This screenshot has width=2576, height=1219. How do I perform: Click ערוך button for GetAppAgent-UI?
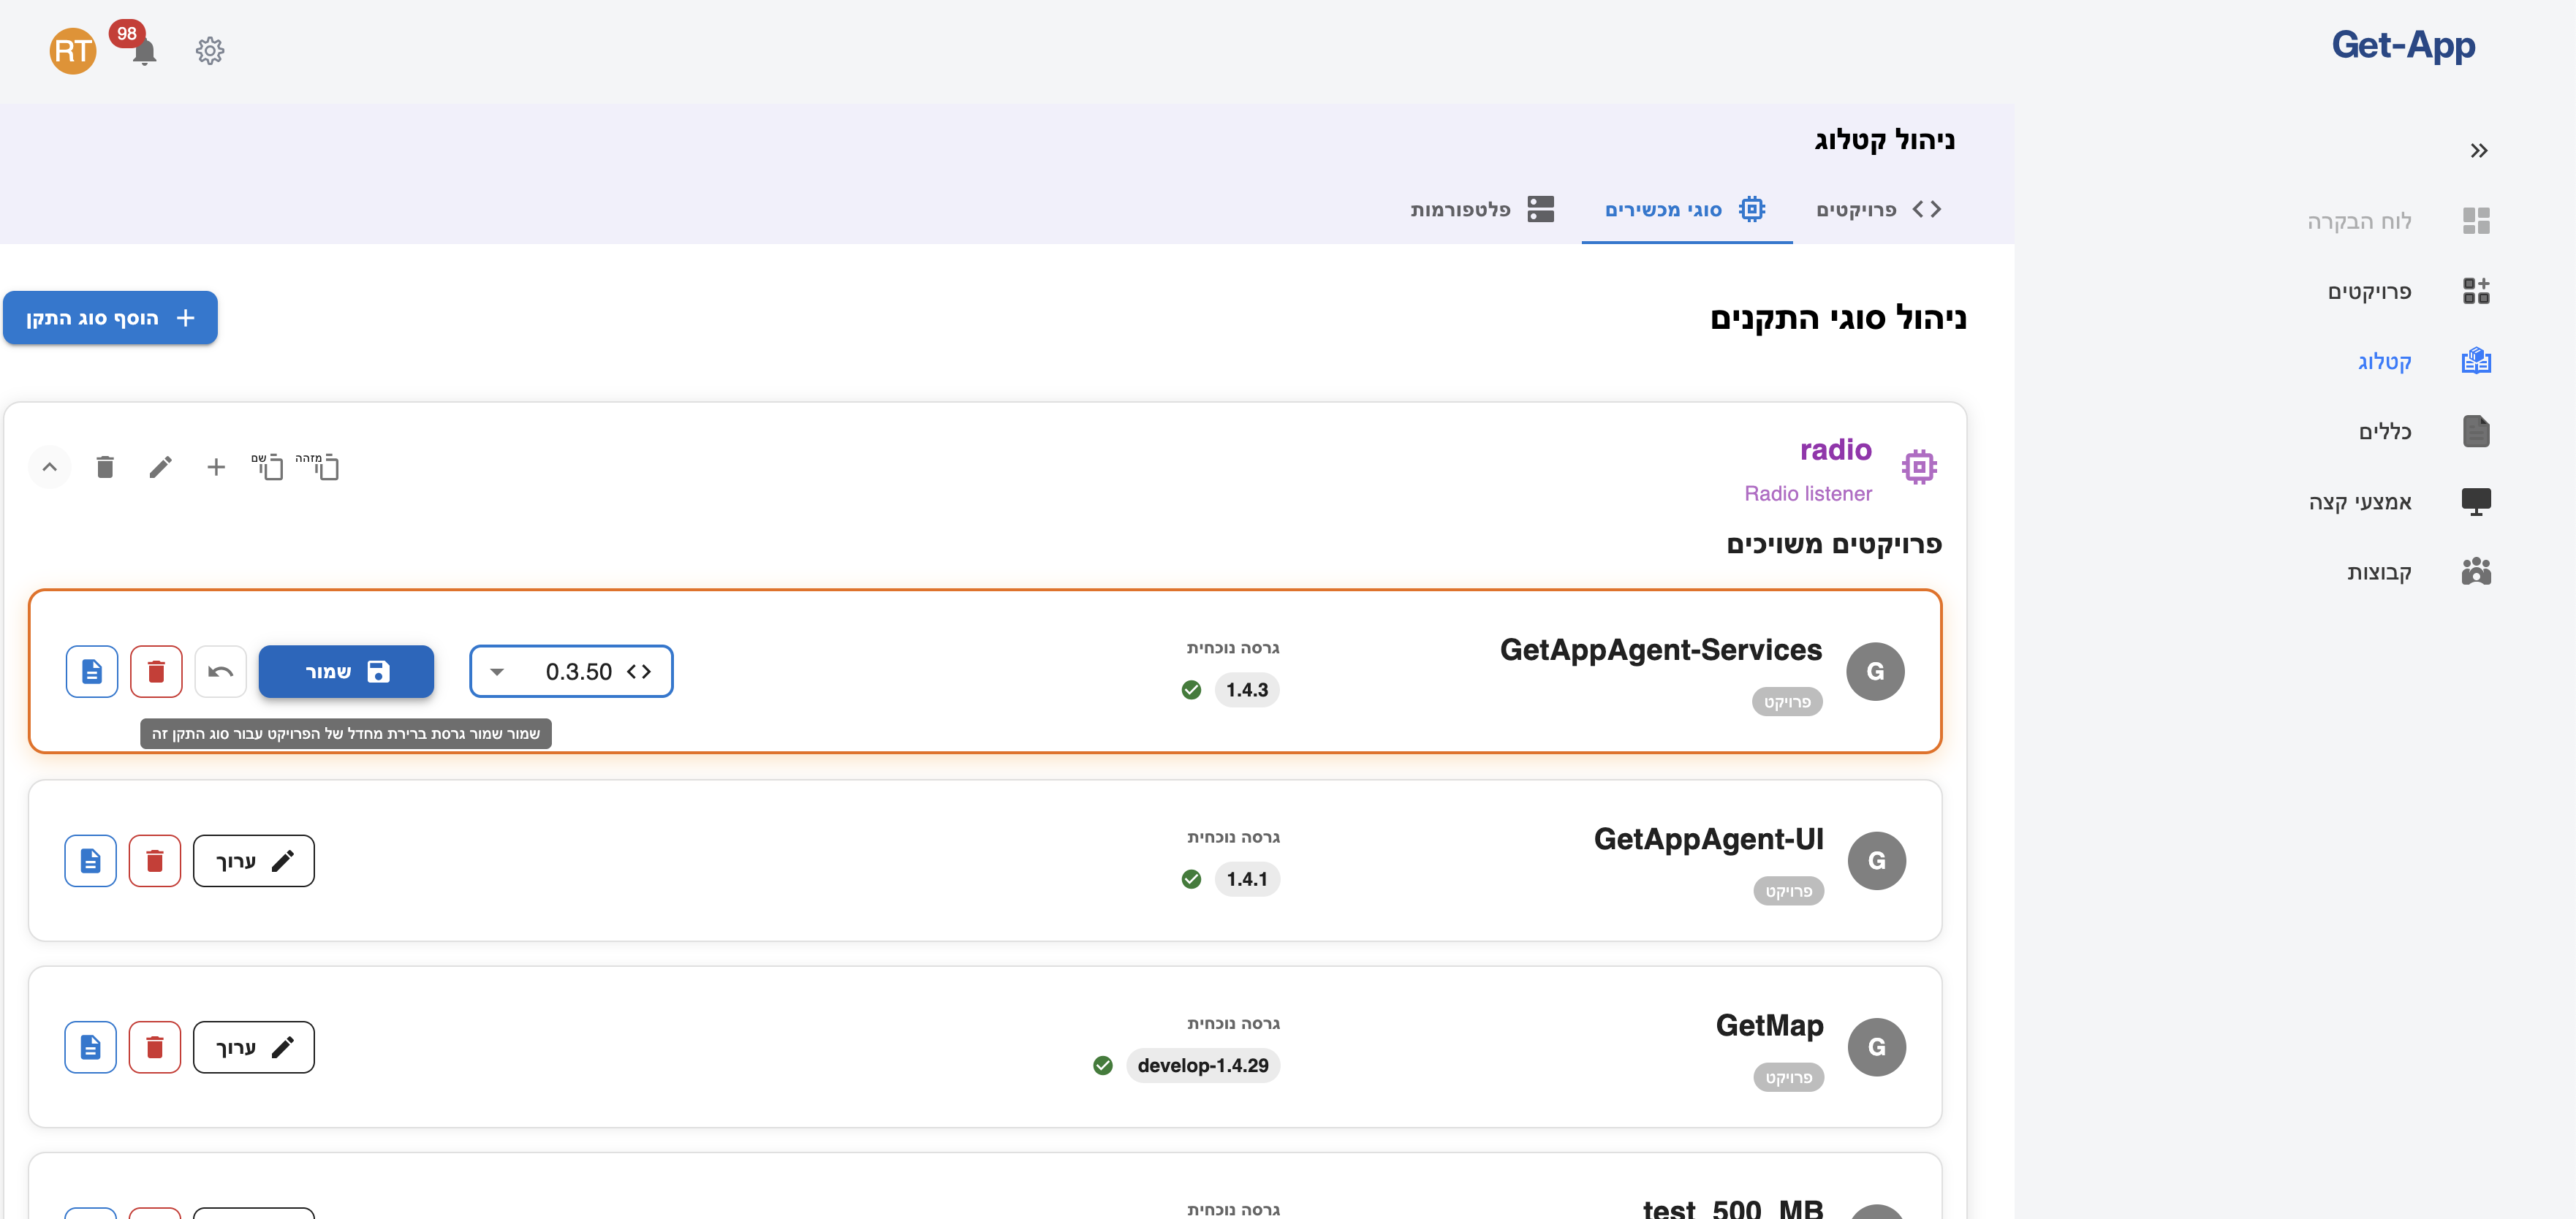254,861
